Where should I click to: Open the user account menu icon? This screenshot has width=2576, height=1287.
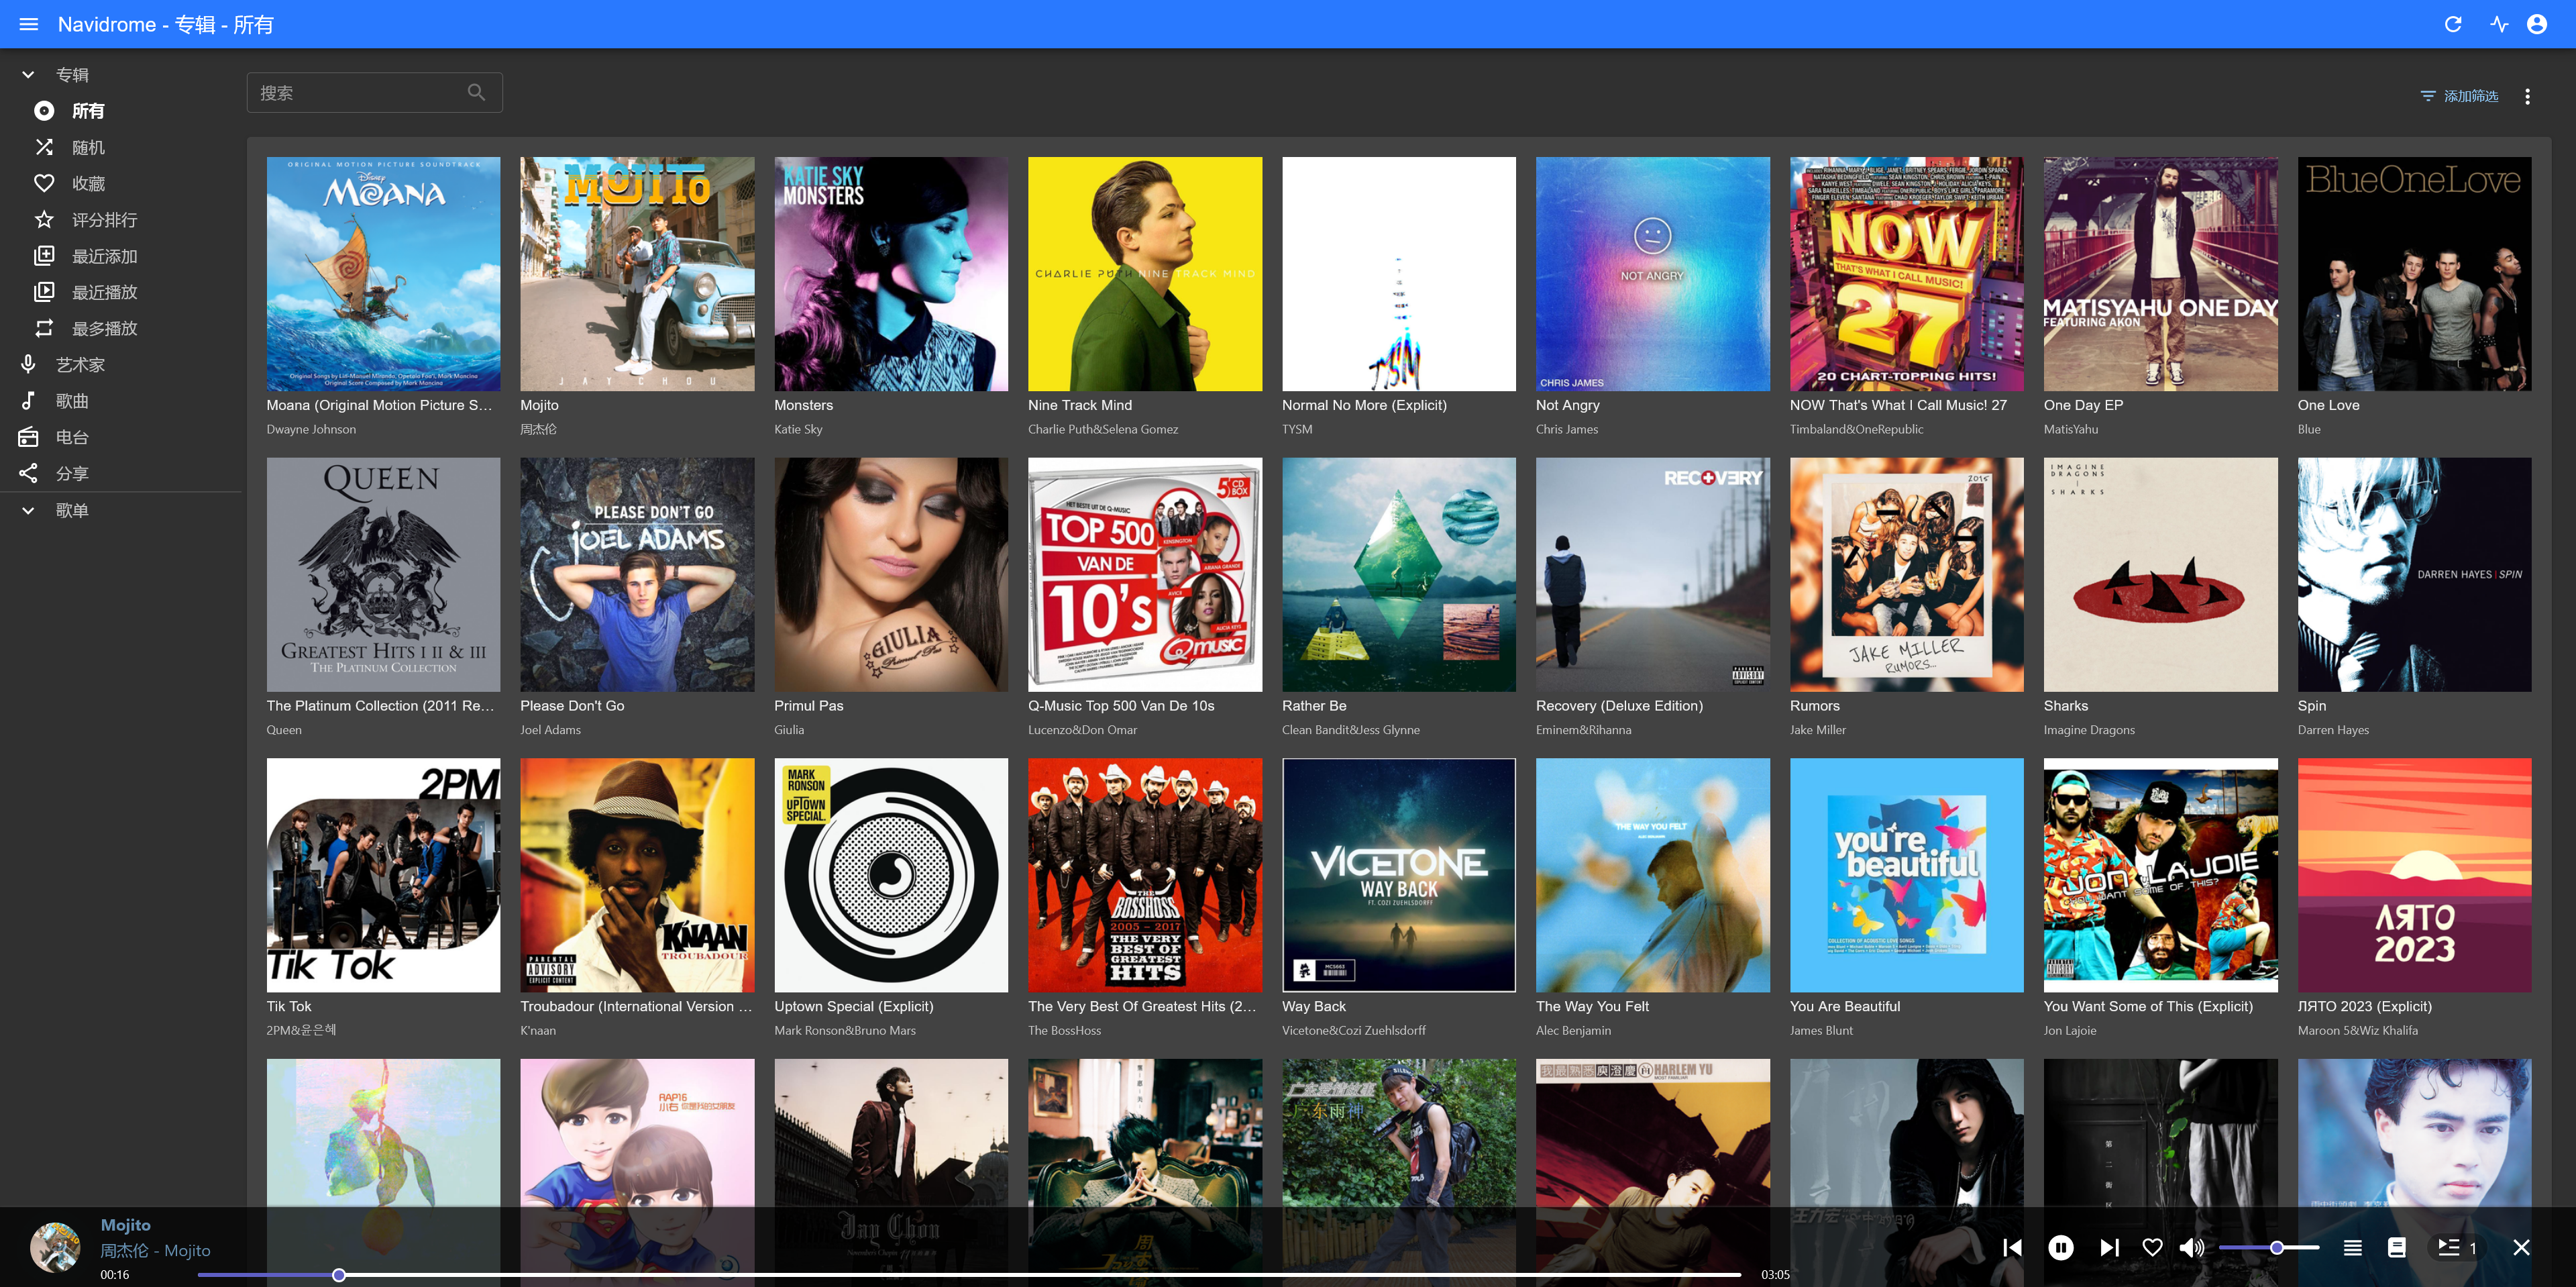2537,24
